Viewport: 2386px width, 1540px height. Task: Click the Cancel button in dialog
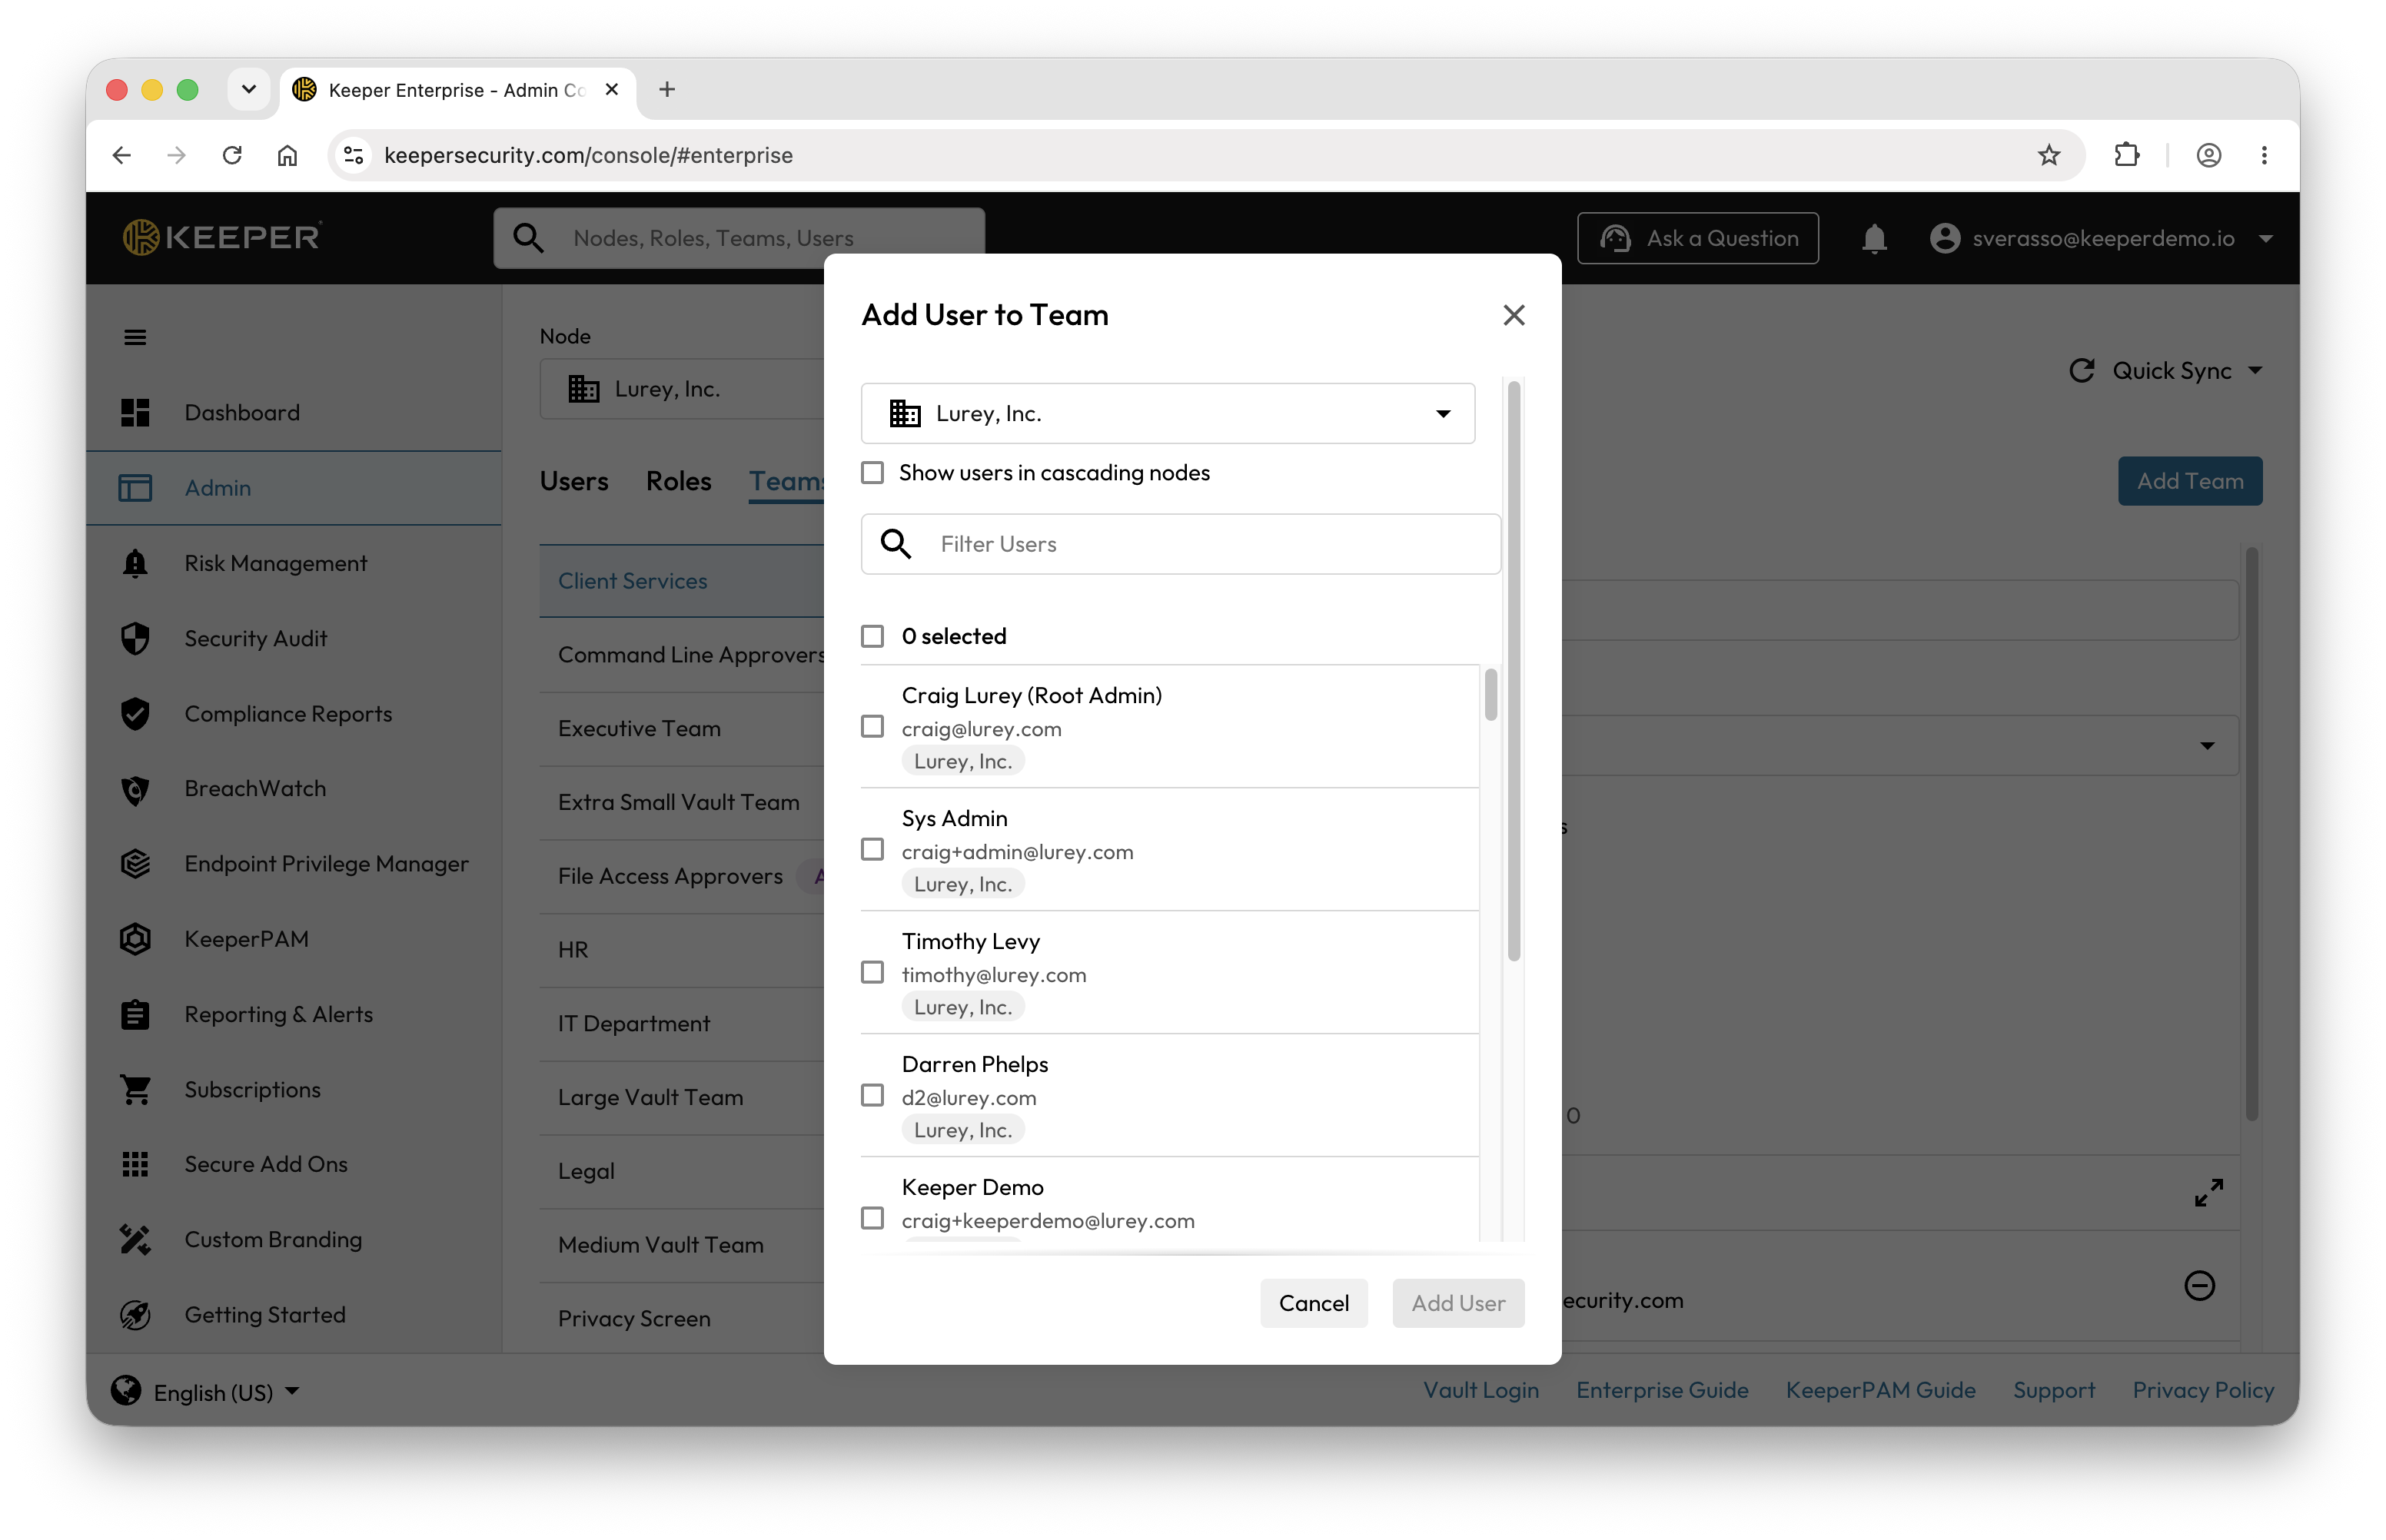(x=1313, y=1303)
